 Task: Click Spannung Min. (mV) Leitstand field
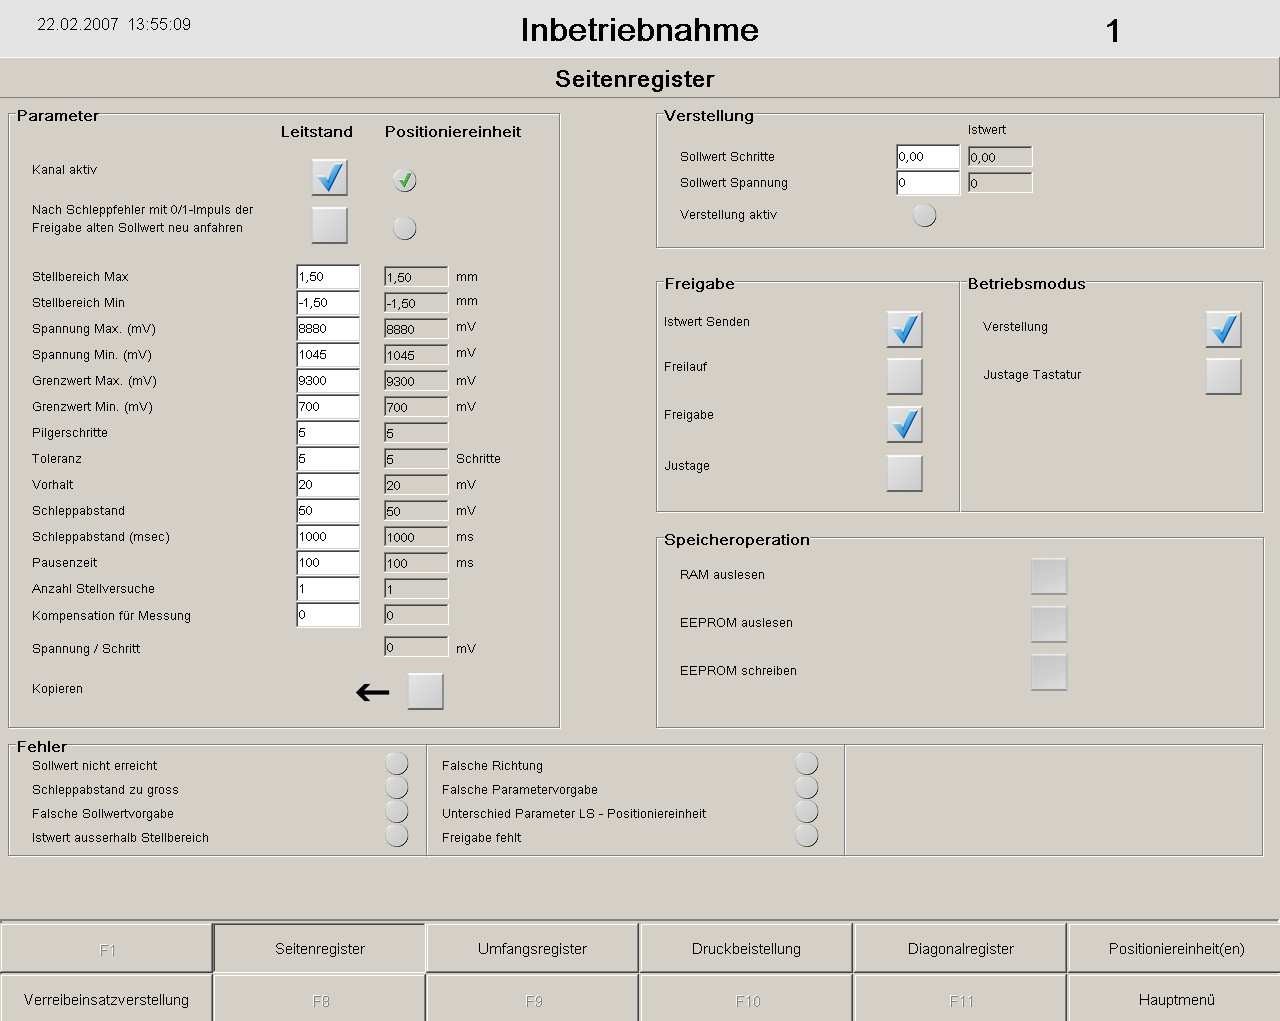[328, 355]
